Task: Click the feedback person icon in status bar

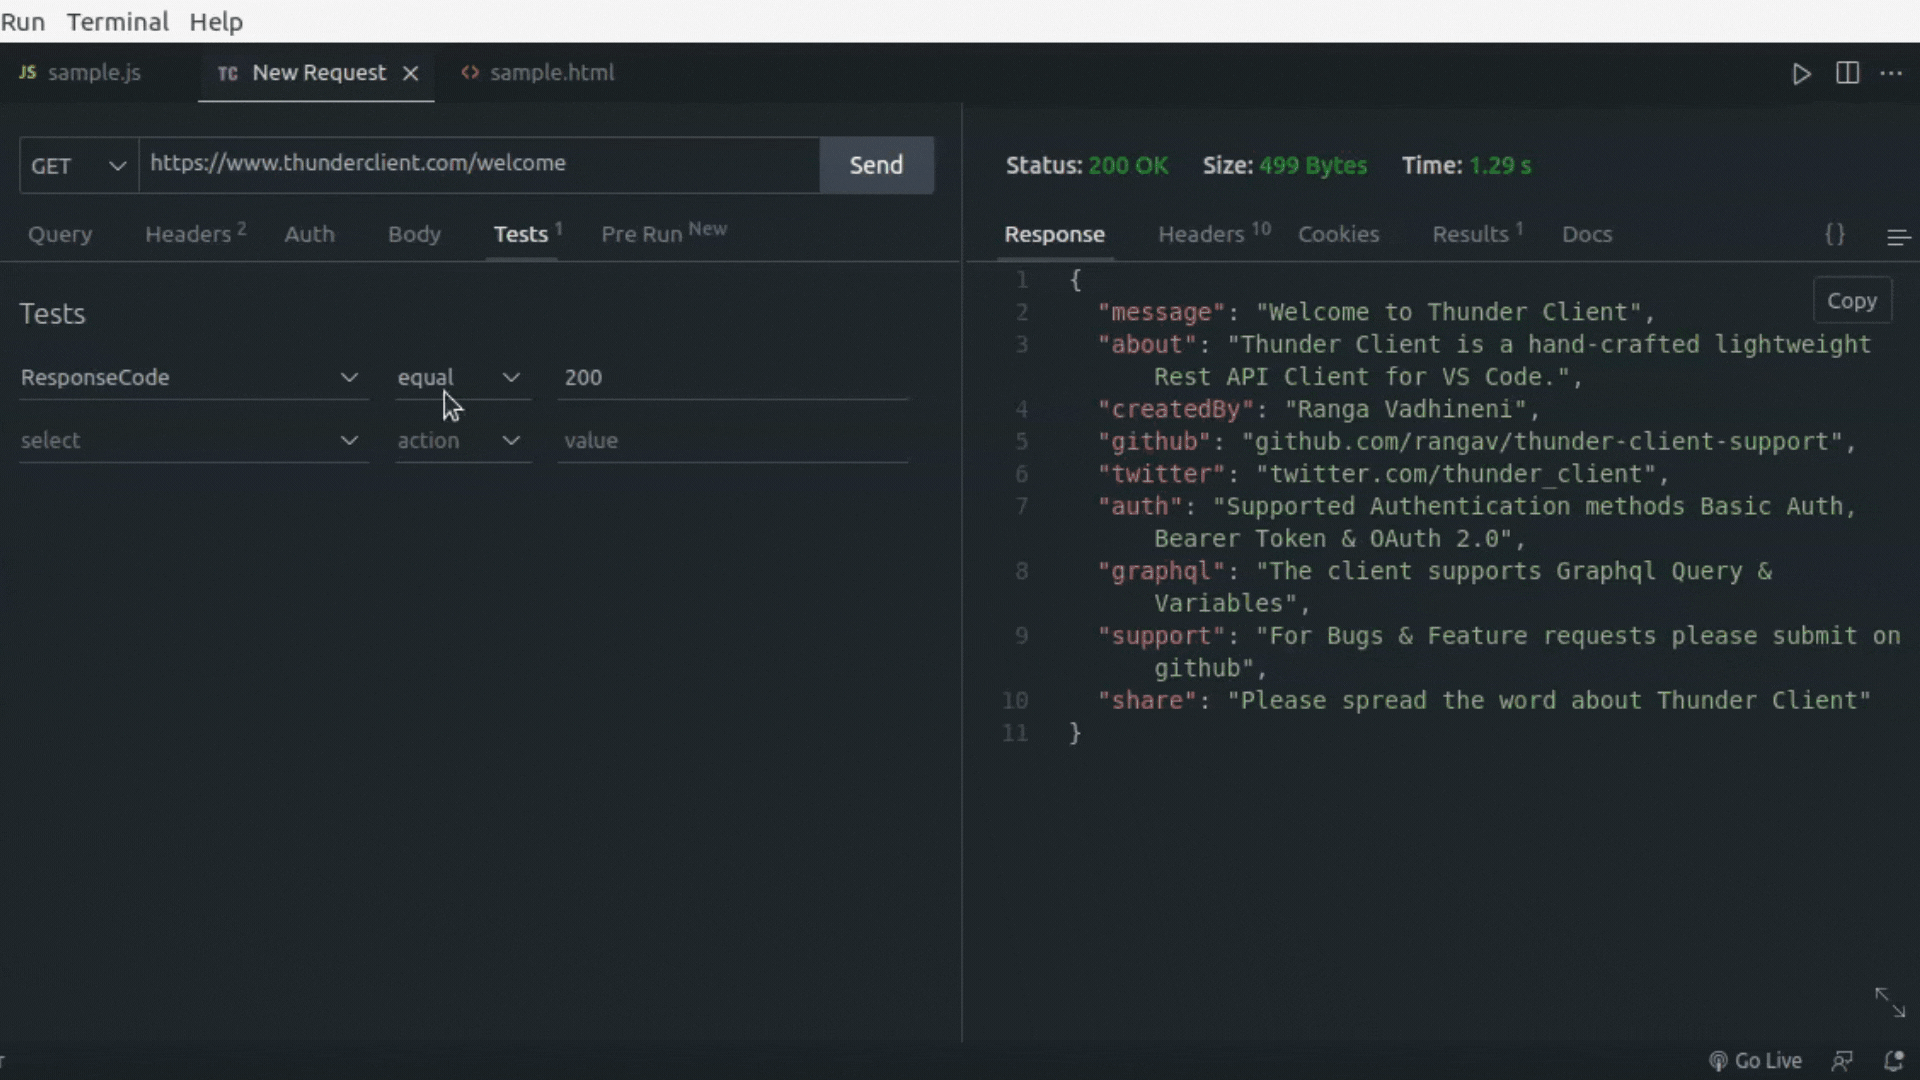Action: pyautogui.click(x=1842, y=1061)
